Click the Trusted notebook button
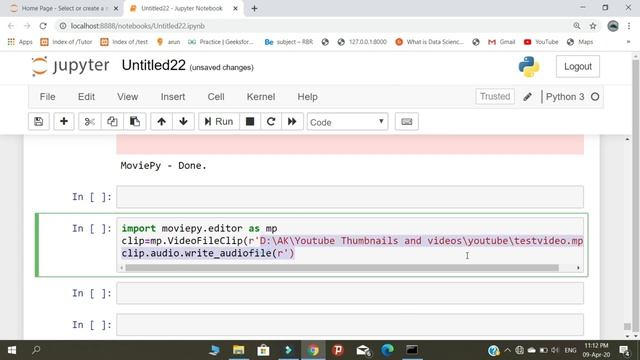The width and height of the screenshot is (640, 360). click(x=495, y=97)
